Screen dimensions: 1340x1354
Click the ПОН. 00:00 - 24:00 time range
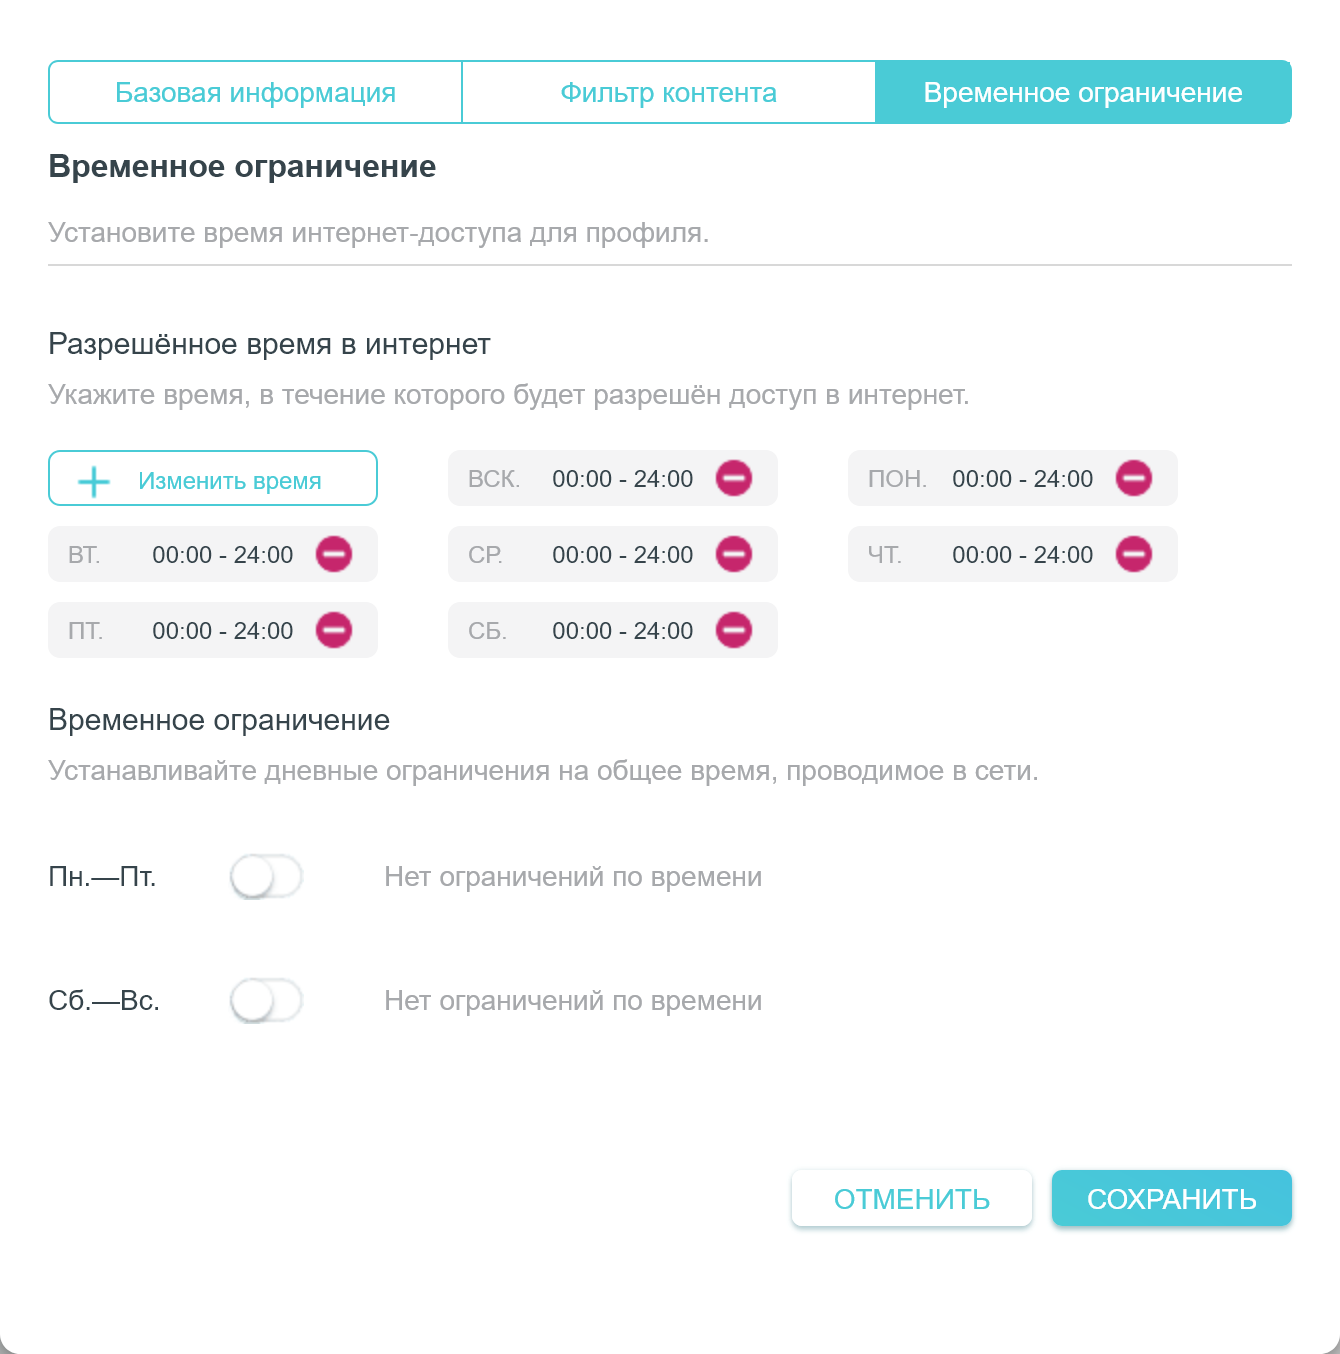click(1022, 479)
